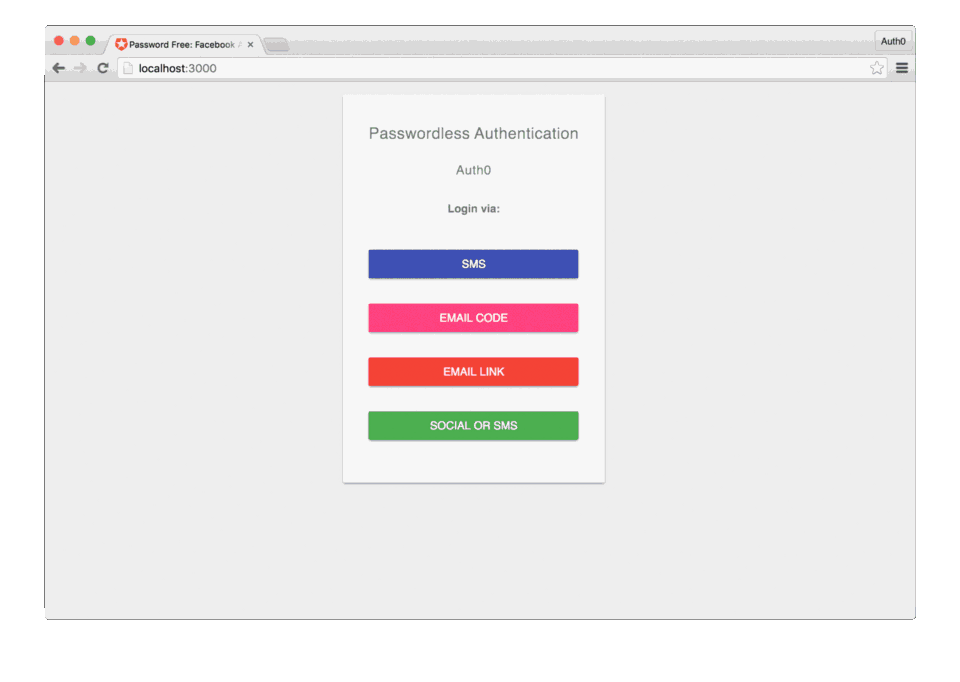This screenshot has width=960, height=682.
Task: Click the page icon inside the address bar
Action: coord(127,68)
